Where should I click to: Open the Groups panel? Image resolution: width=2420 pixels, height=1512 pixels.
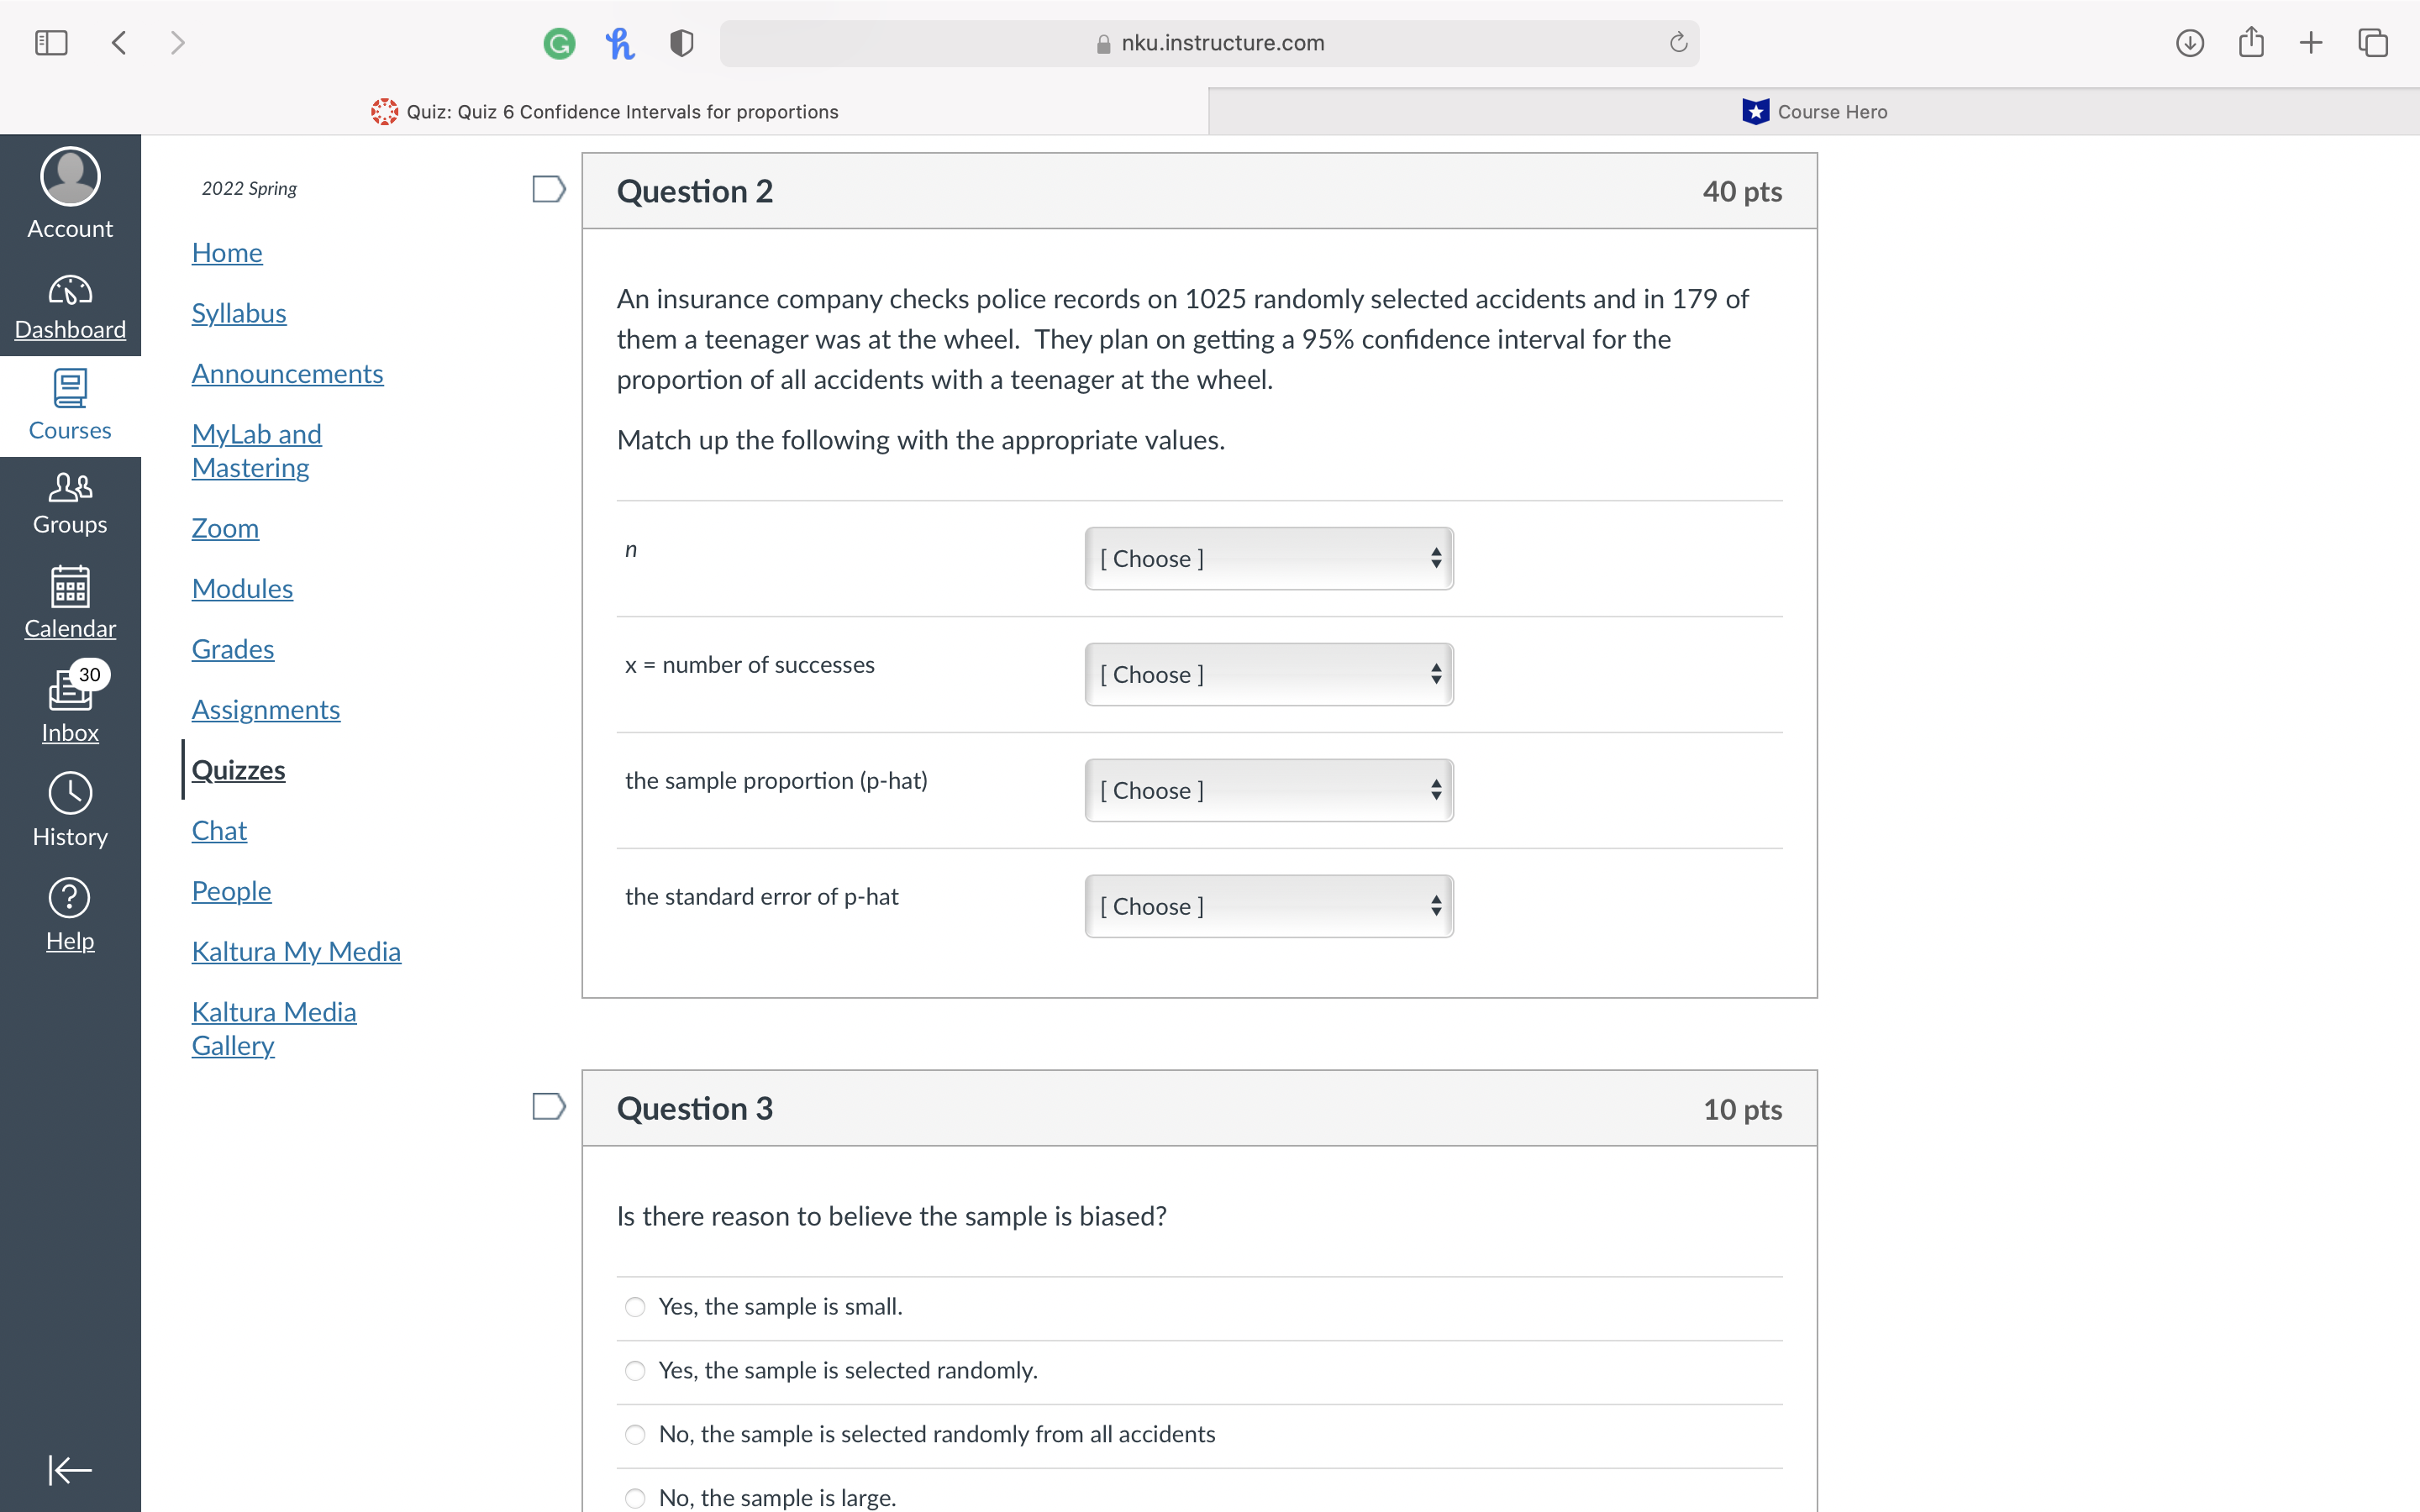69,504
